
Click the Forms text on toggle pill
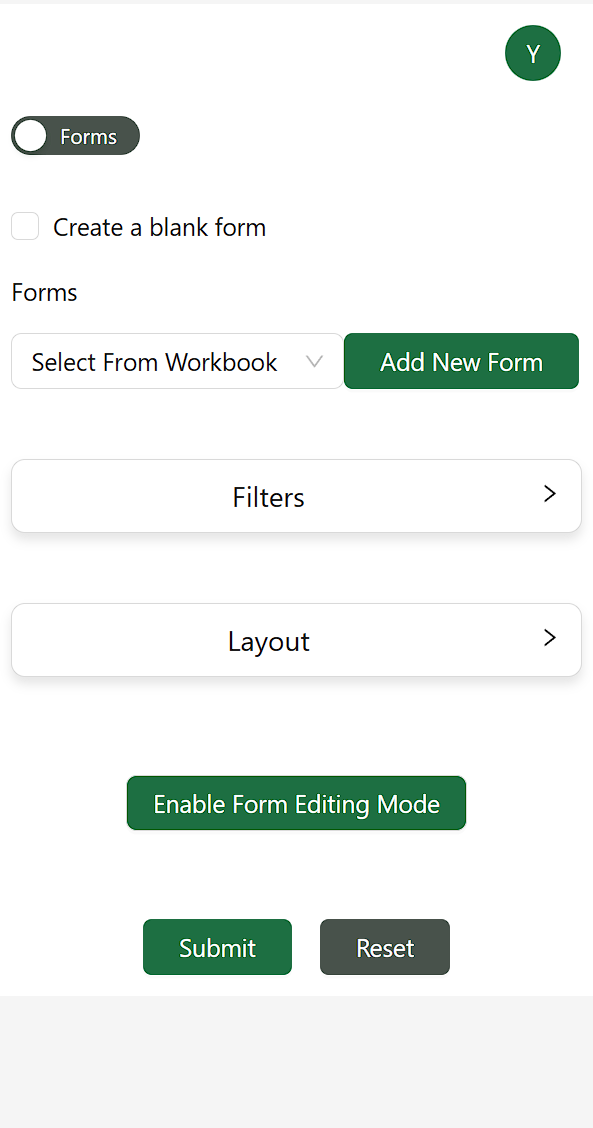point(89,137)
